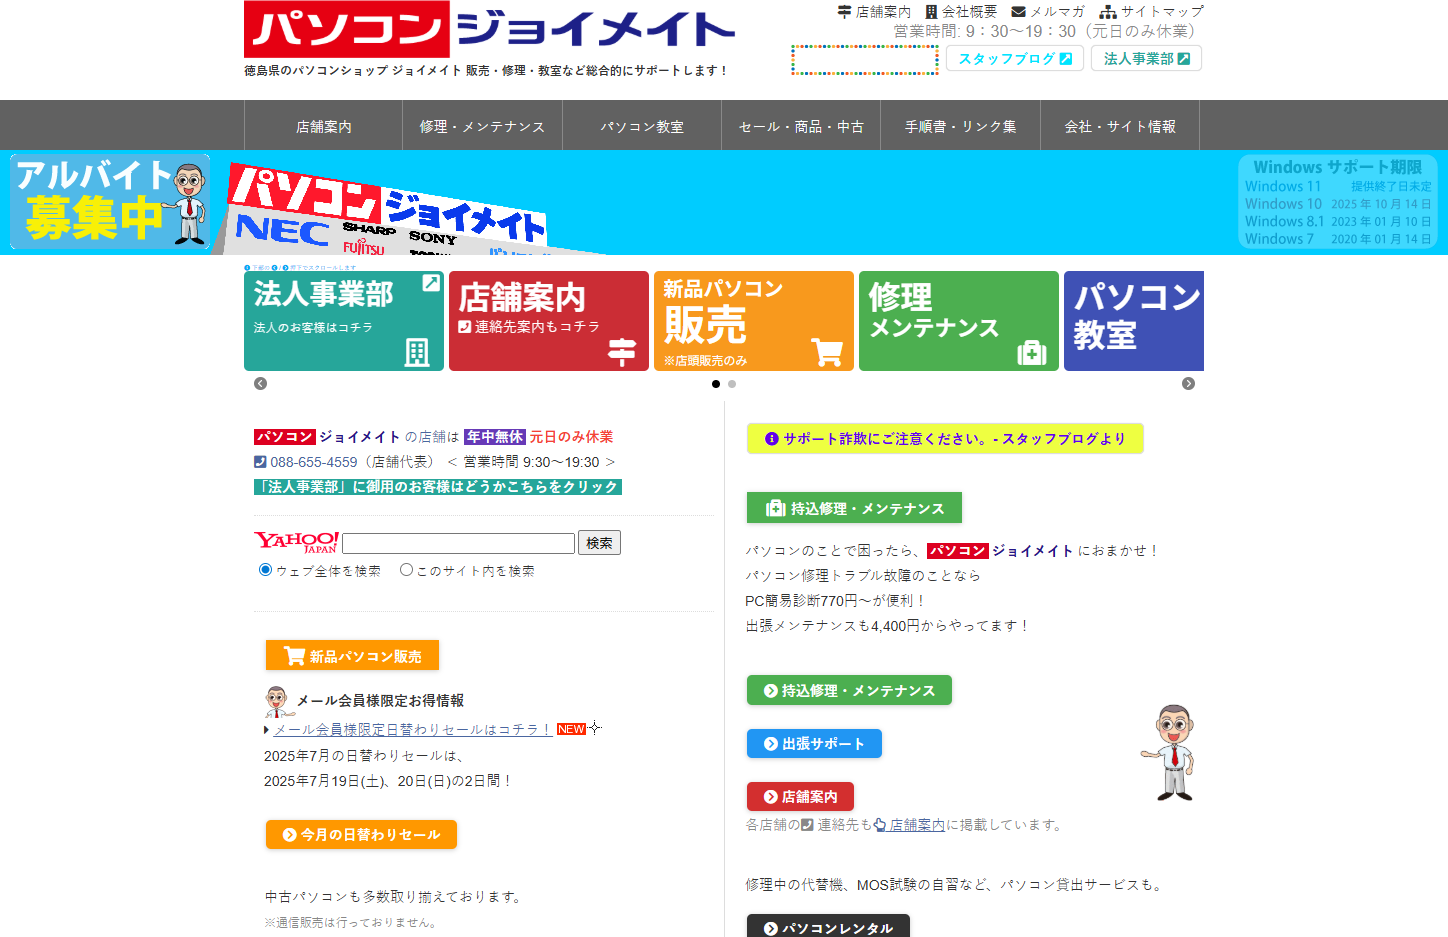Image resolution: width=1448 pixels, height=937 pixels.
Task: Follow the inline 店舗案内 text link
Action: [916, 825]
